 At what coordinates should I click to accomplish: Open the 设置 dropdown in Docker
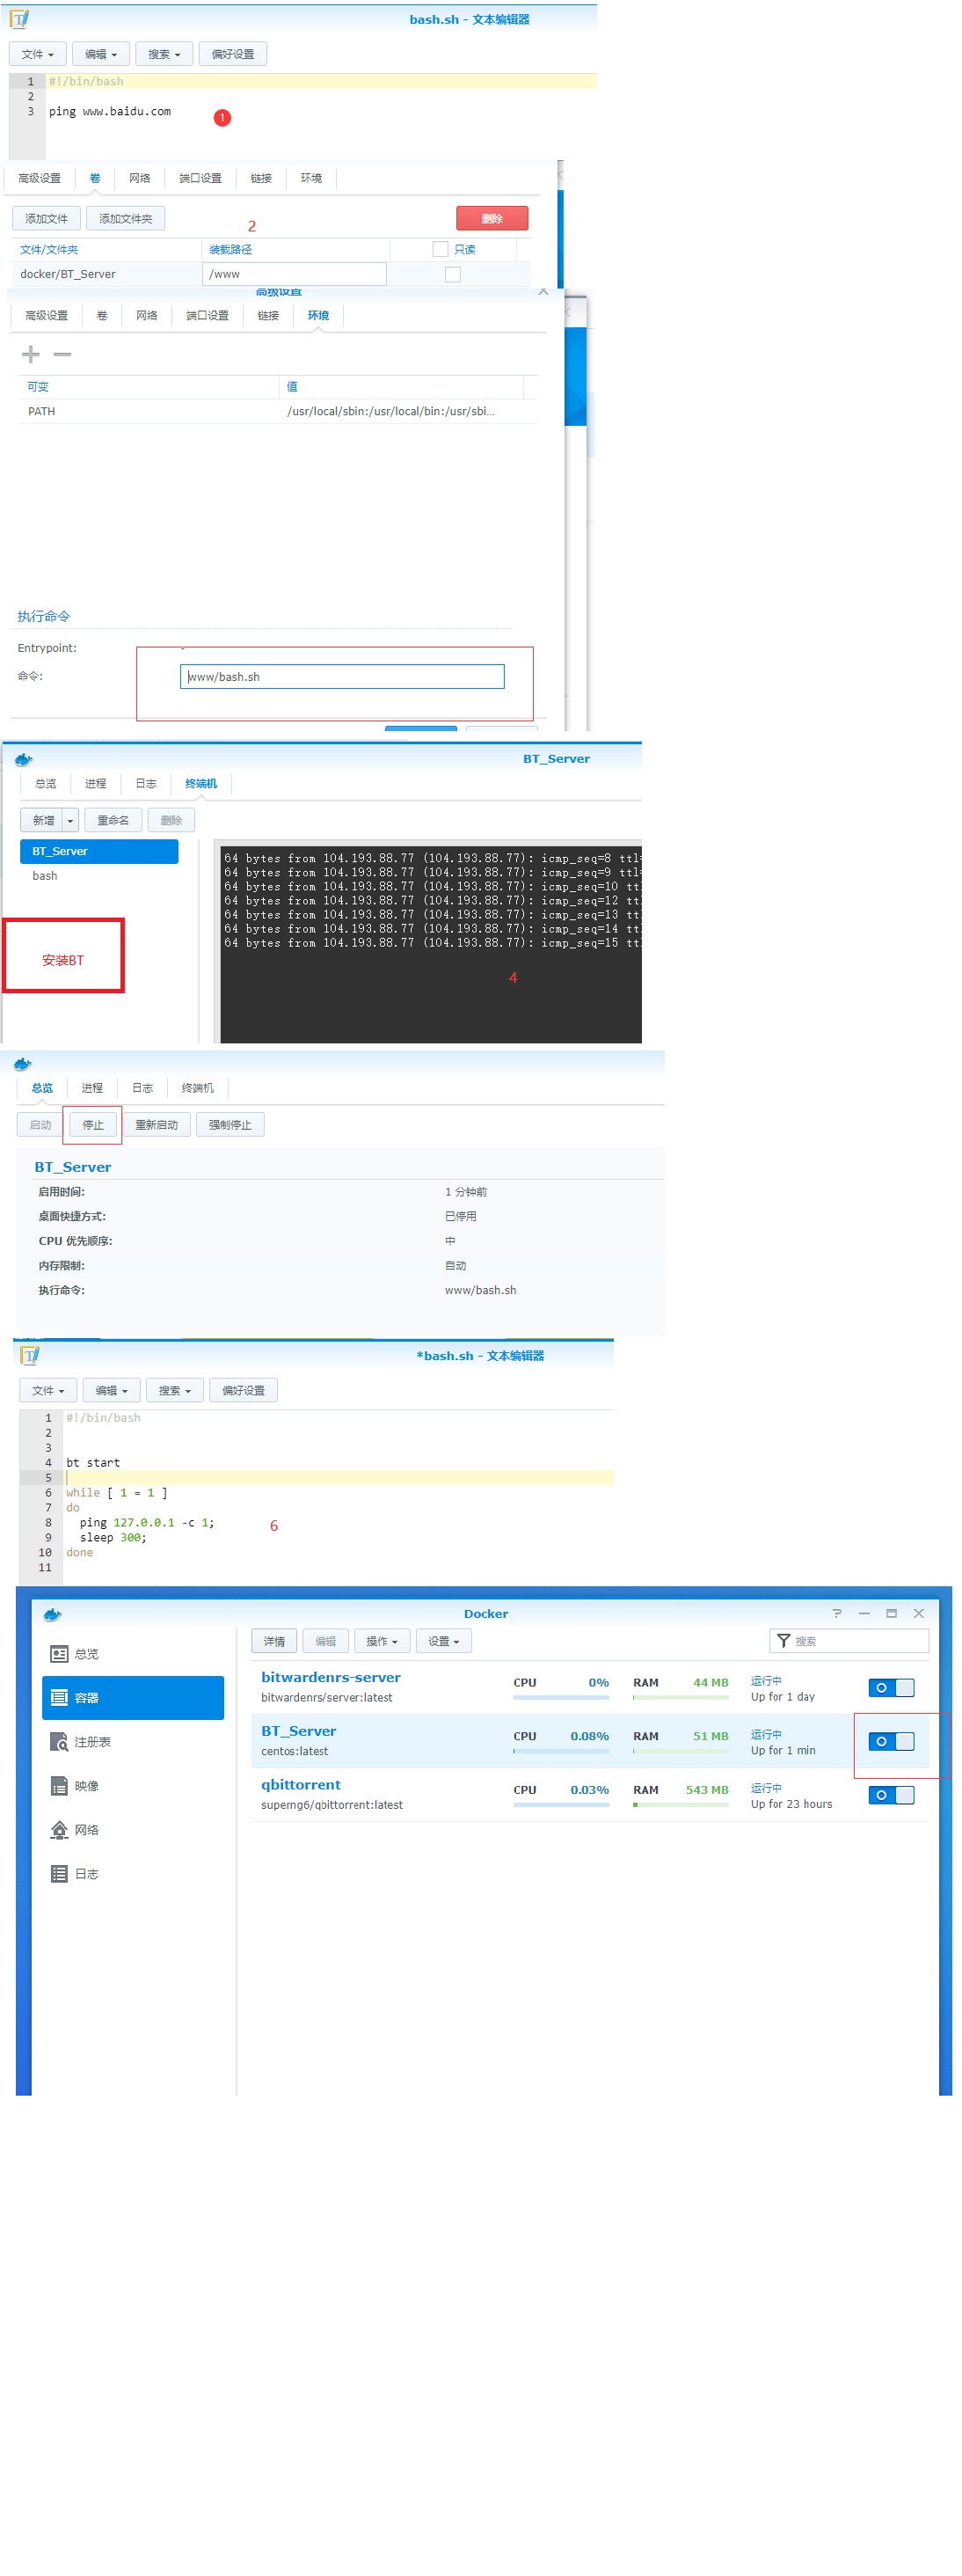tap(444, 1641)
